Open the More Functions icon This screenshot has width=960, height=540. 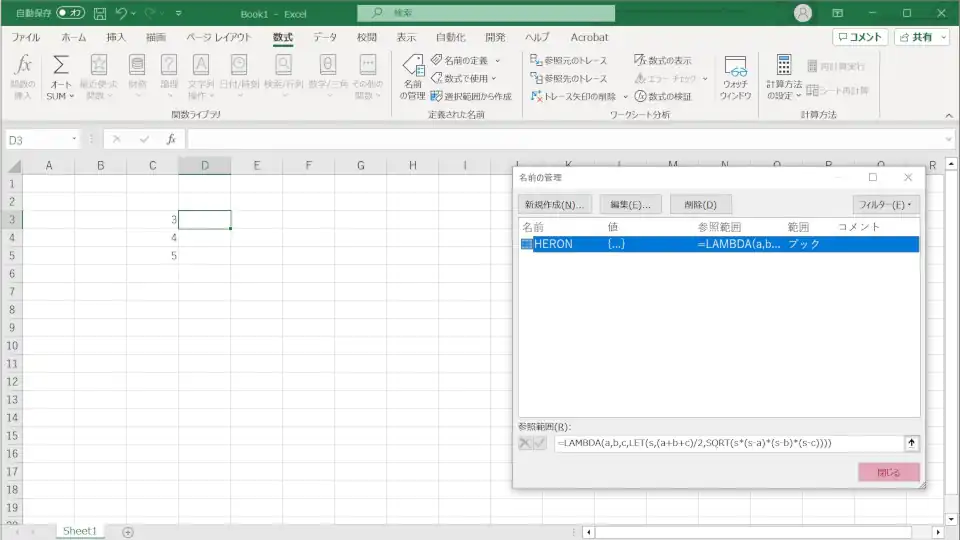click(367, 65)
